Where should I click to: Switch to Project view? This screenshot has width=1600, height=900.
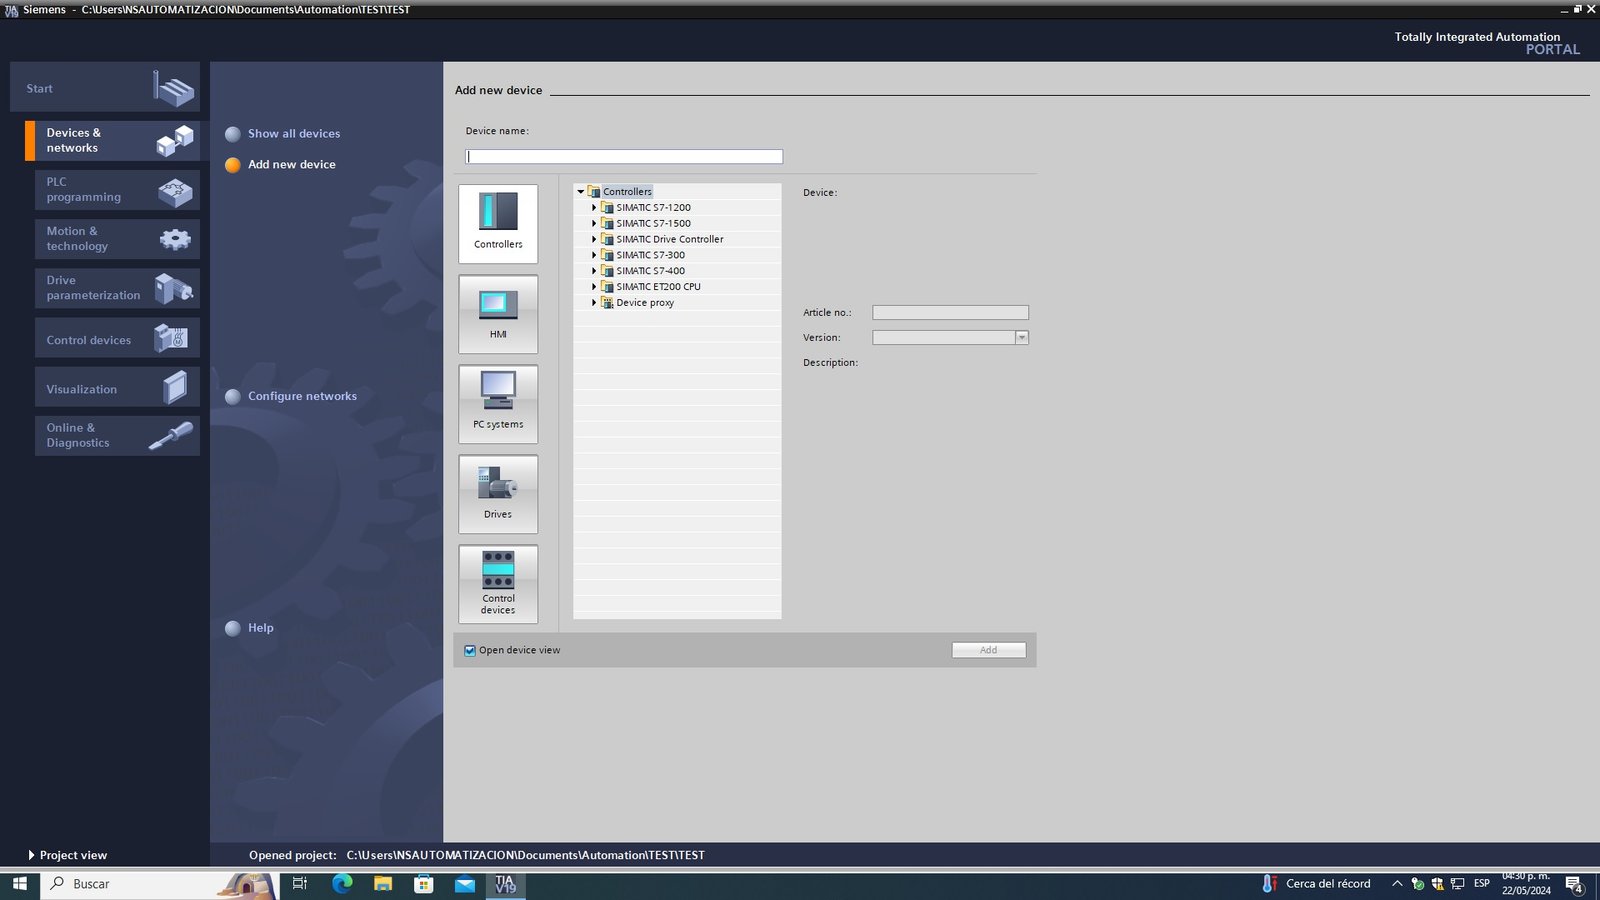(x=68, y=855)
